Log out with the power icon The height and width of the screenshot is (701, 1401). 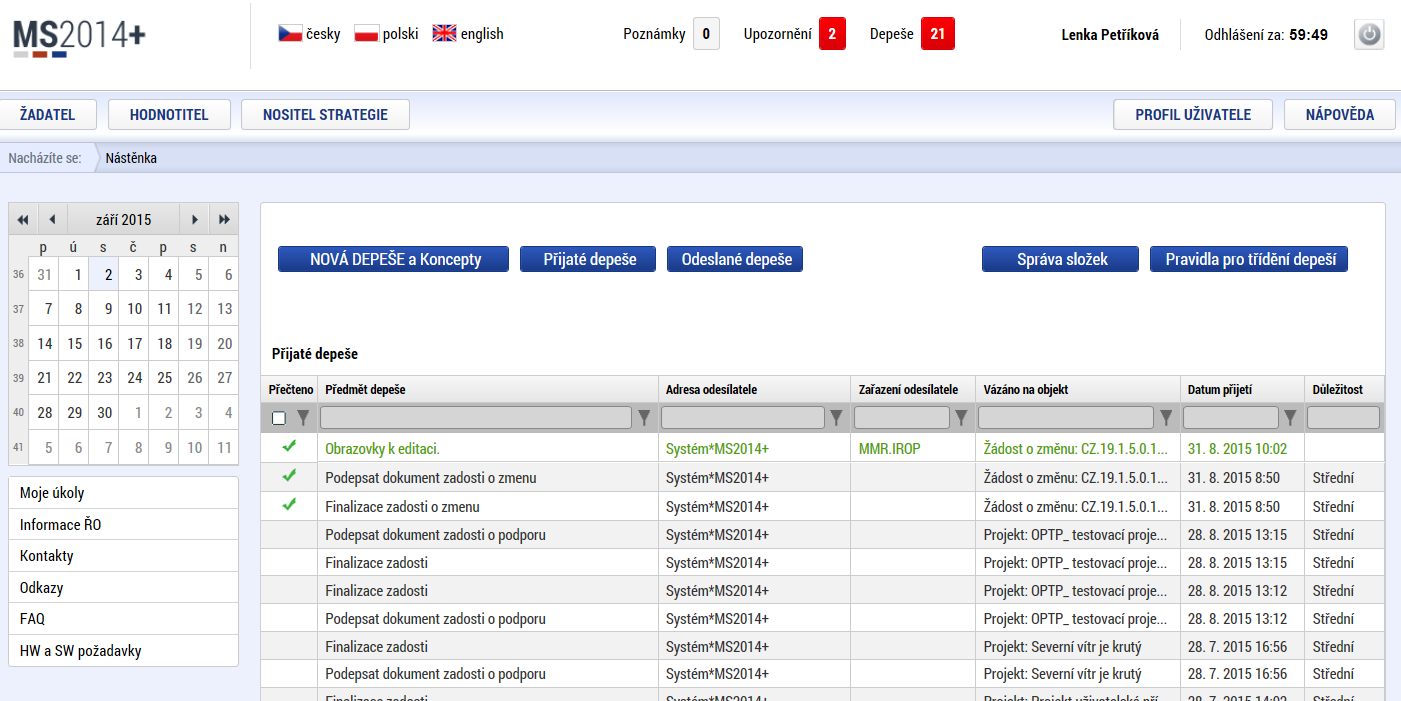coord(1369,34)
